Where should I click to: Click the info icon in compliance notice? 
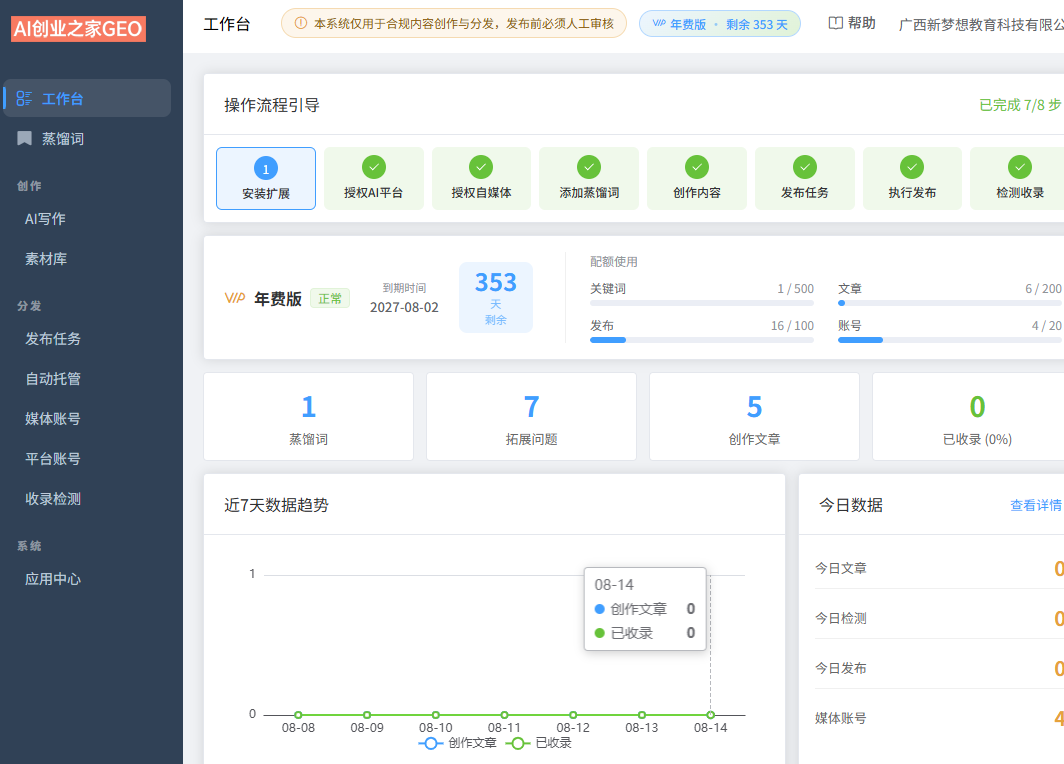point(301,23)
